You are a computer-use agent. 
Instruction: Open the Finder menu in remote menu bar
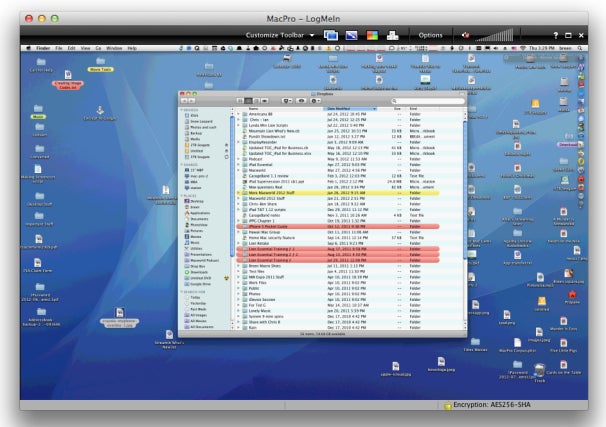tap(43, 48)
